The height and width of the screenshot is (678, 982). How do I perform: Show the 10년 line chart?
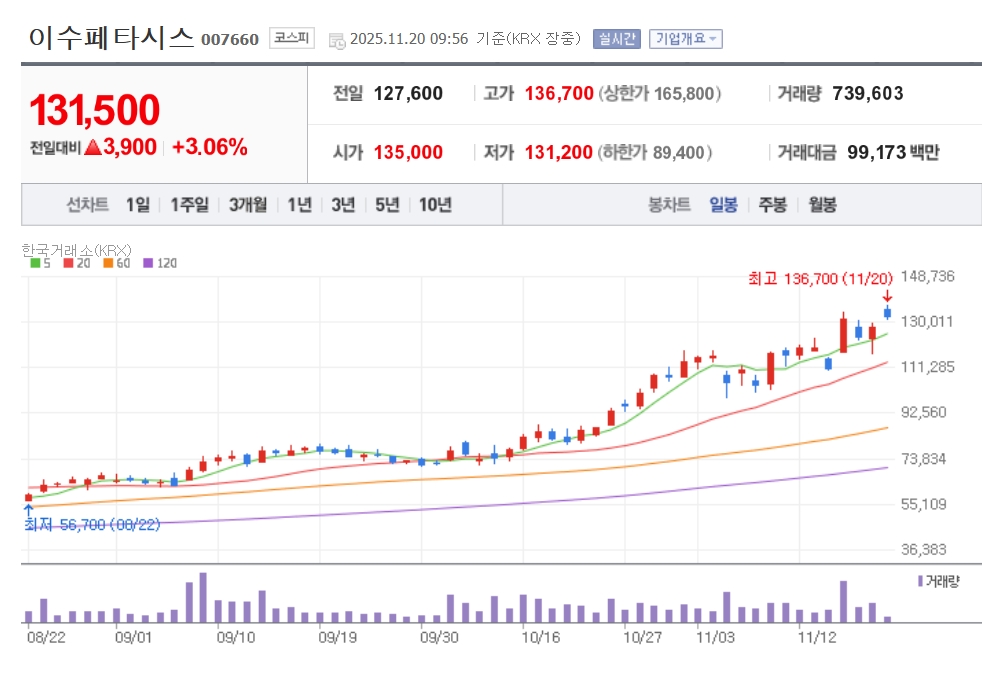pyautogui.click(x=435, y=205)
